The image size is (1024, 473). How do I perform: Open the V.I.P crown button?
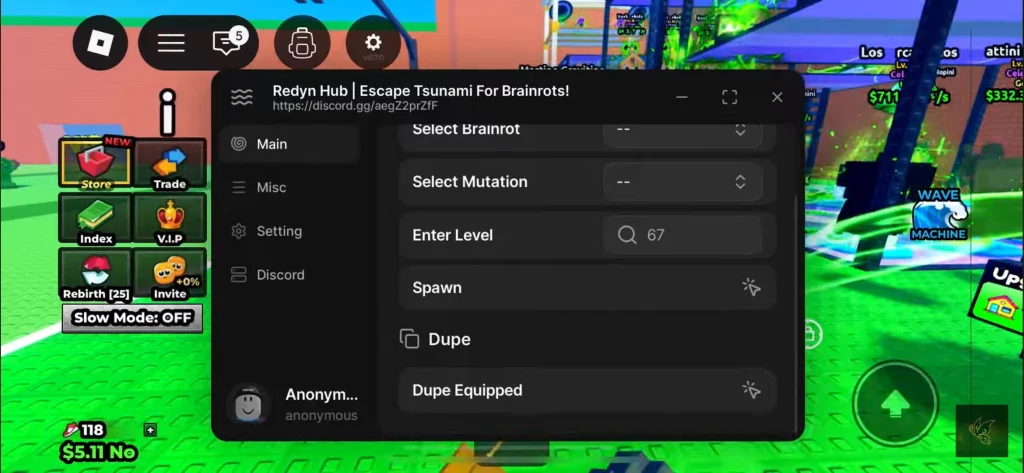(170, 219)
